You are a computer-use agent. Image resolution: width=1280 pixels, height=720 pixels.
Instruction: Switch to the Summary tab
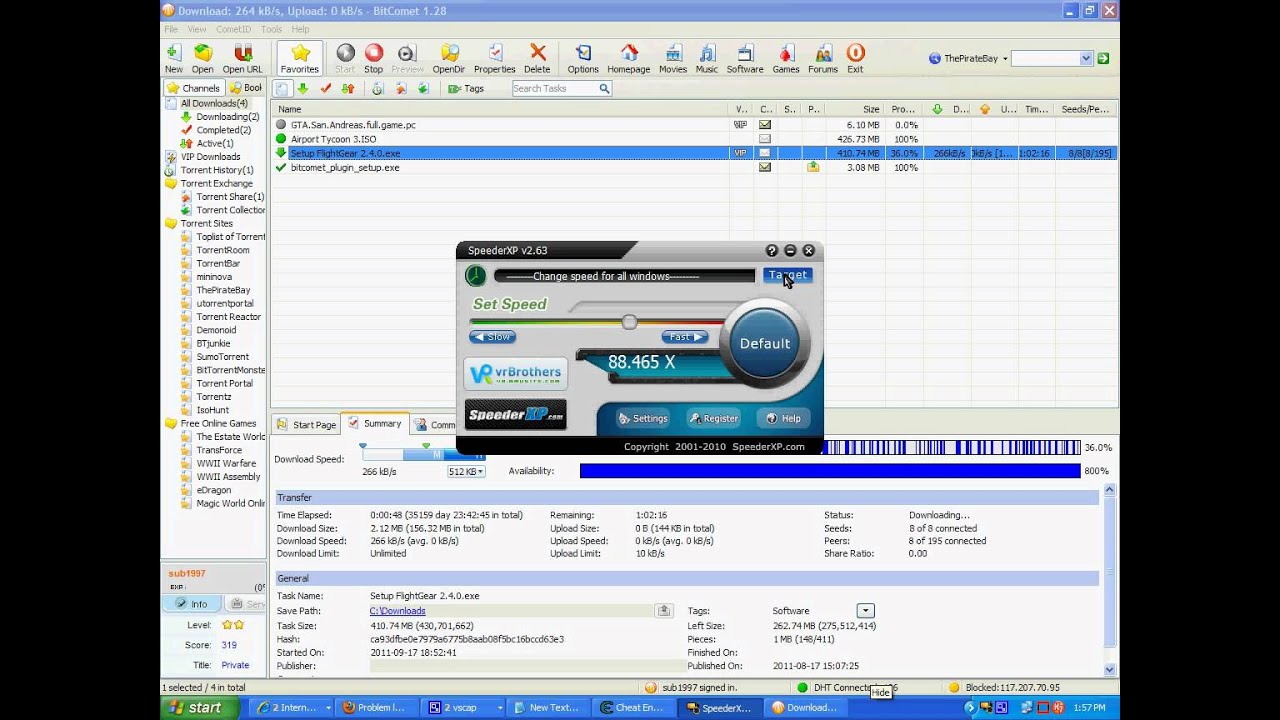coord(375,424)
